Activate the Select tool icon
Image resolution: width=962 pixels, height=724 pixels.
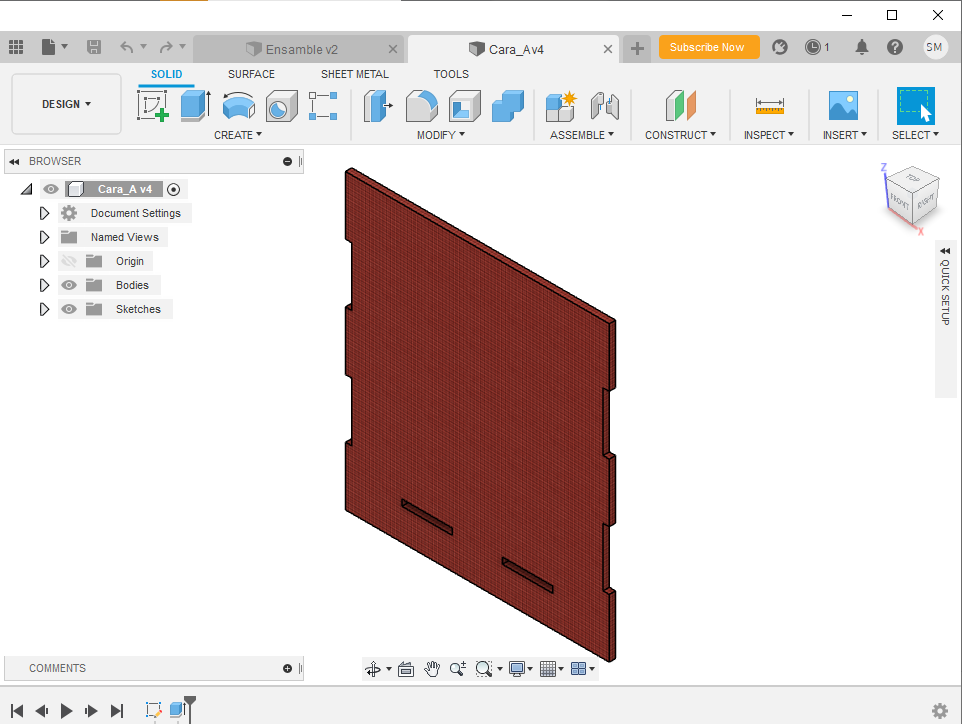coord(915,106)
